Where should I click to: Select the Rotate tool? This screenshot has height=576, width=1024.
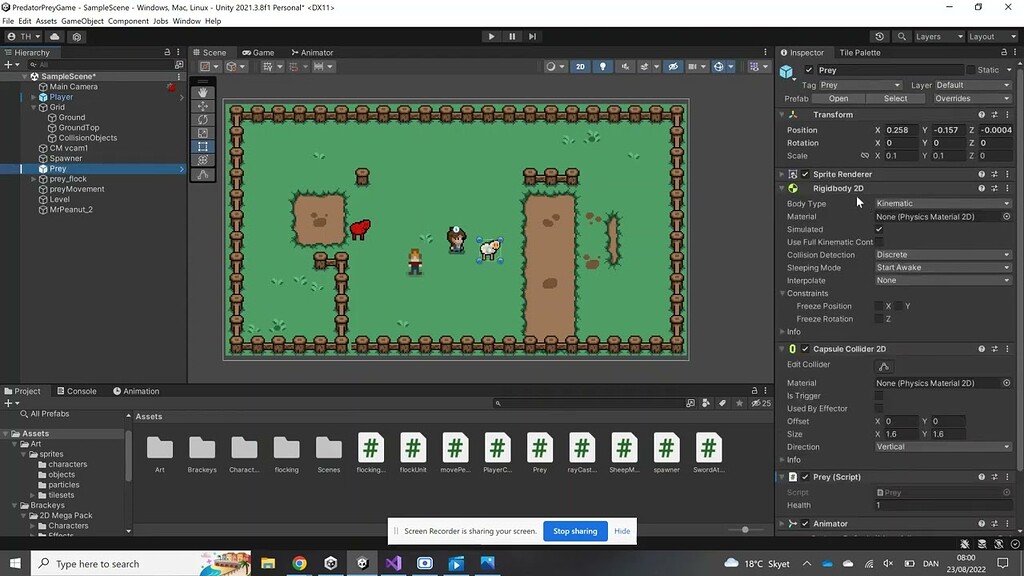(x=203, y=121)
